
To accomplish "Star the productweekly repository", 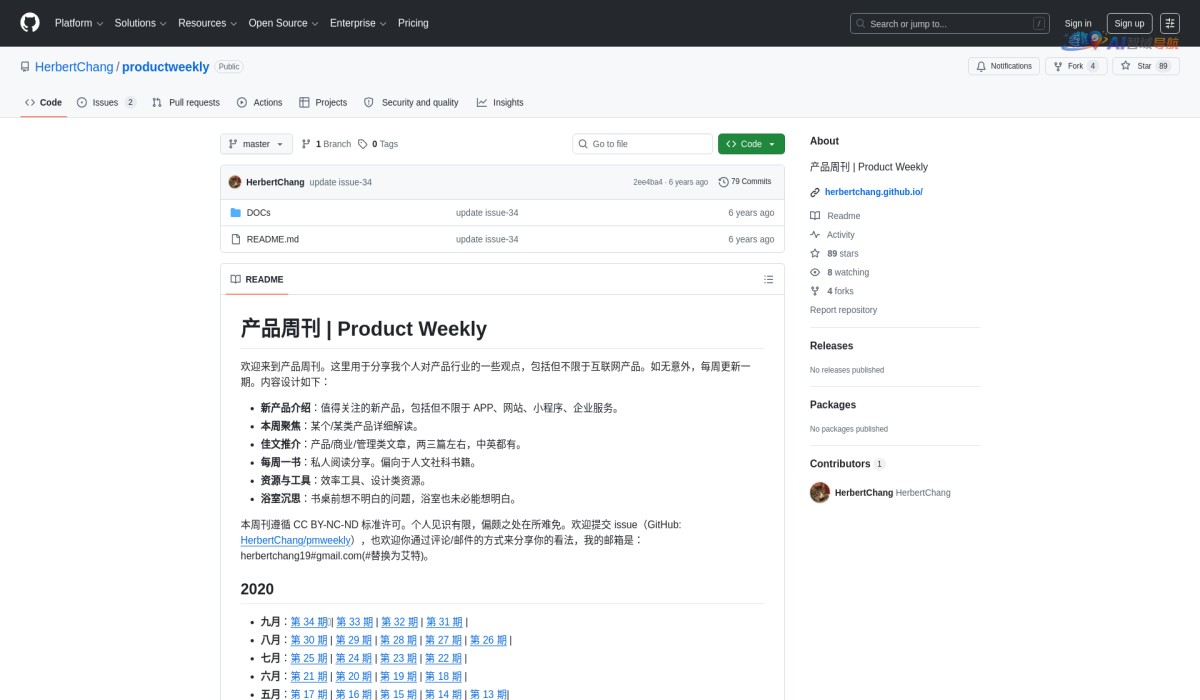I will coord(1136,66).
